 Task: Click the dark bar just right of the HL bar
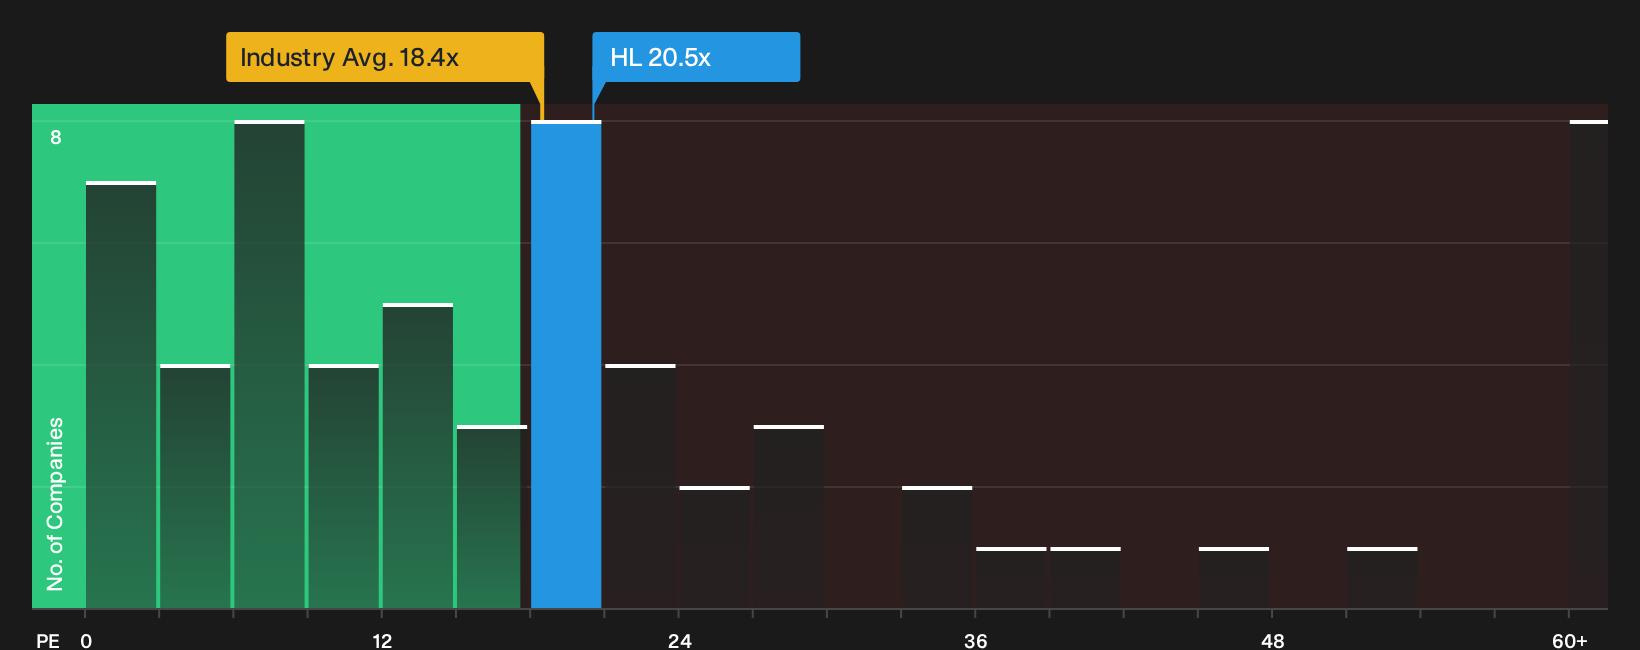640,487
